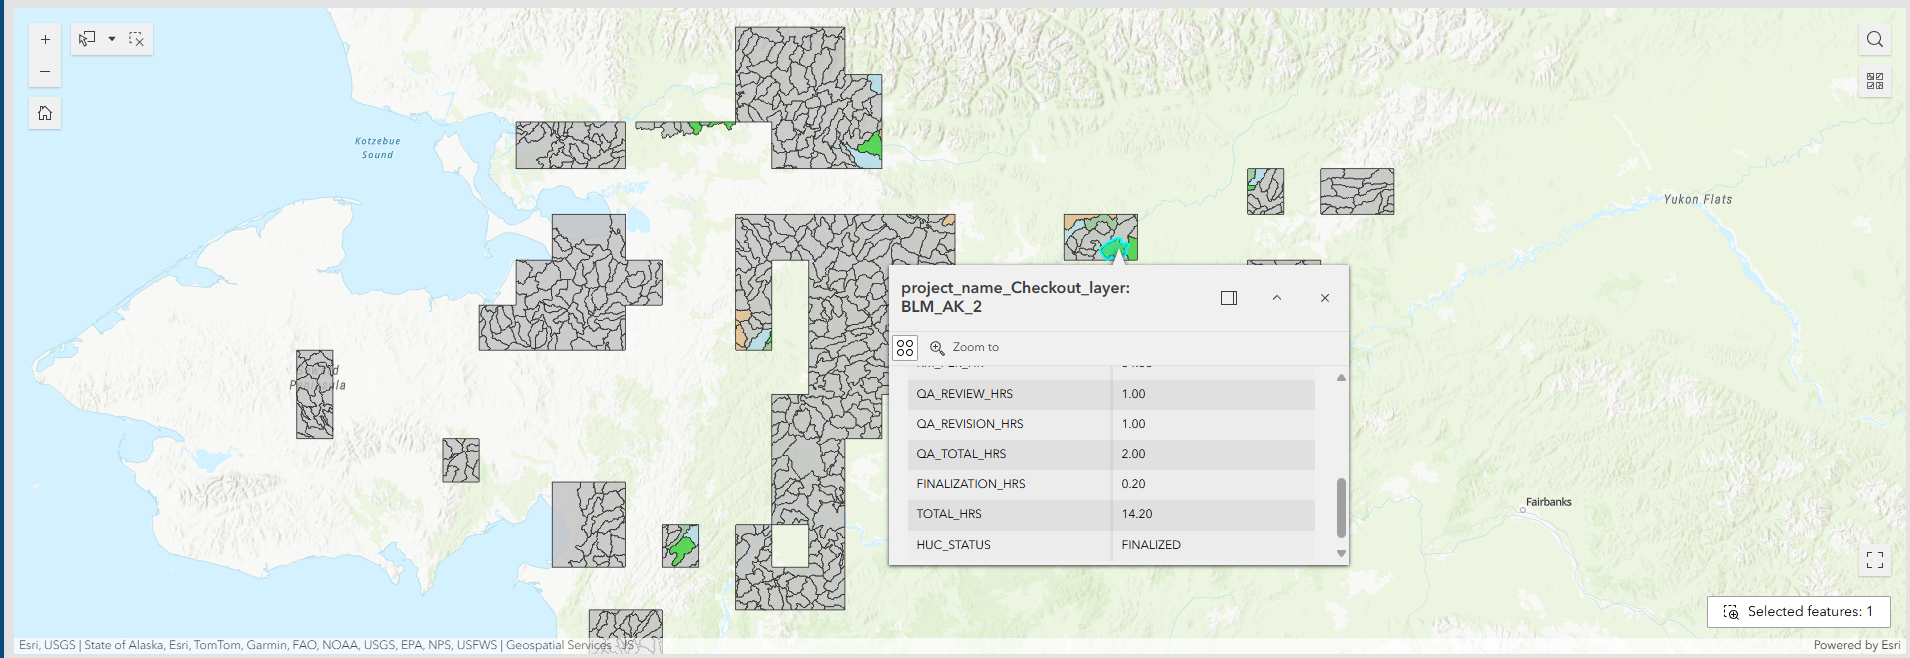Open the map search tool
Viewport: 1910px width, 658px height.
1875,39
